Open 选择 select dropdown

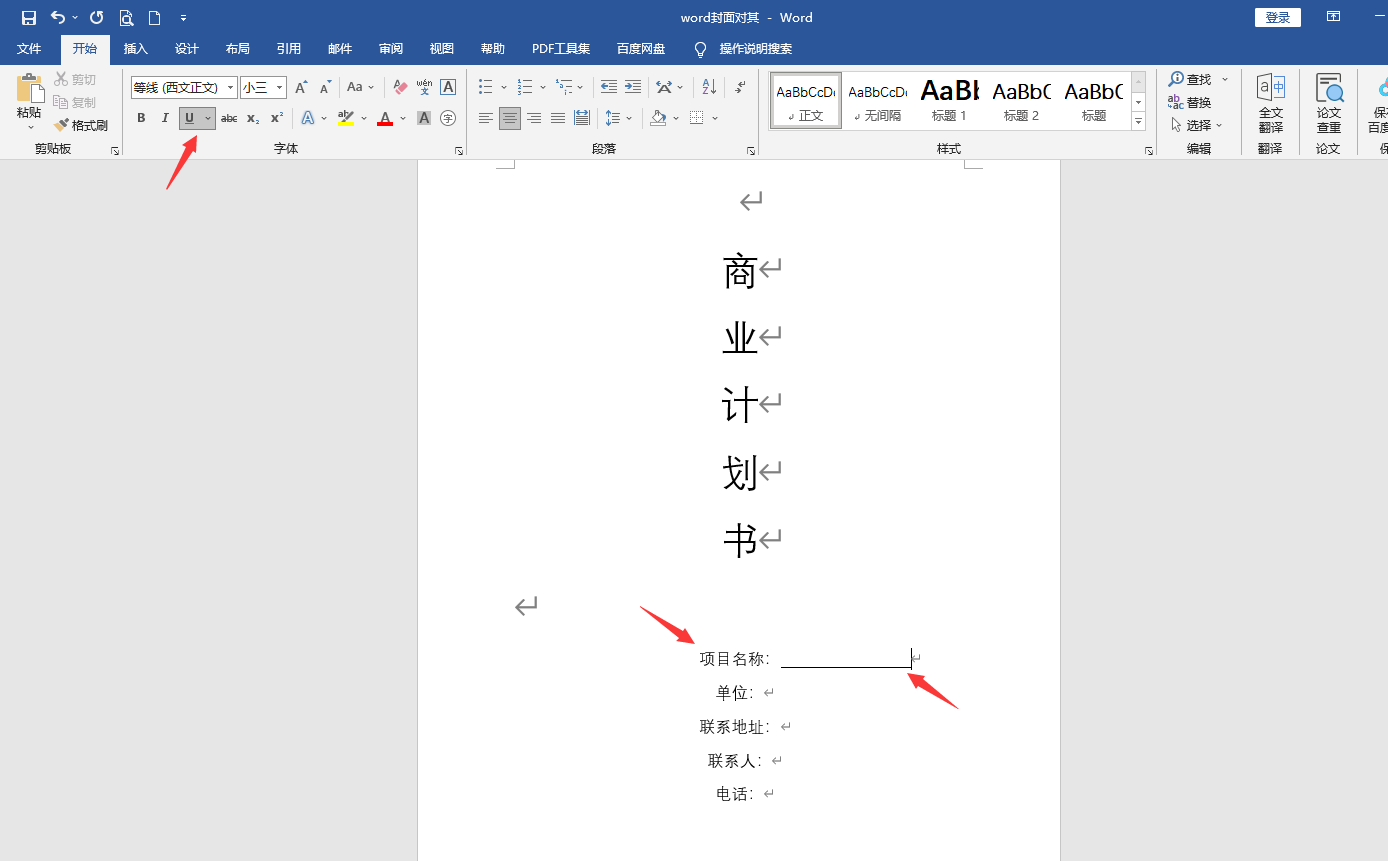pos(1197,125)
